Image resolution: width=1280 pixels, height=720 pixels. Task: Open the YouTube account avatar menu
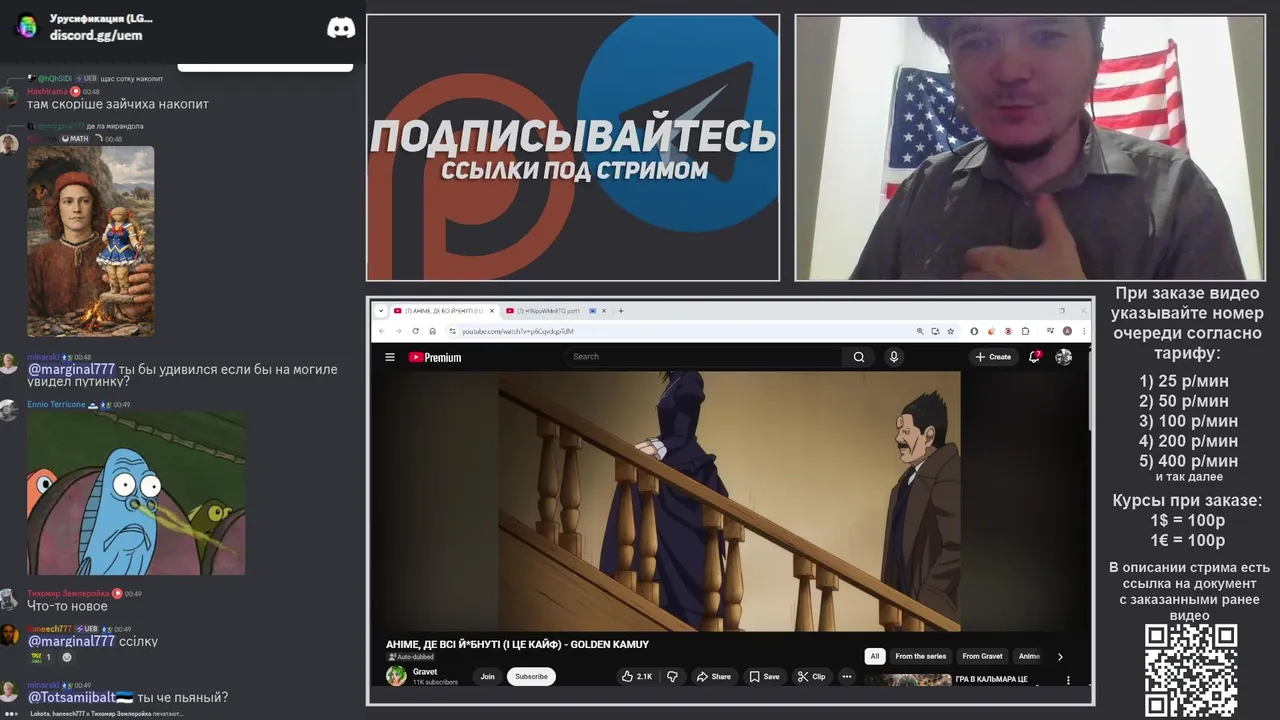[x=1064, y=357]
